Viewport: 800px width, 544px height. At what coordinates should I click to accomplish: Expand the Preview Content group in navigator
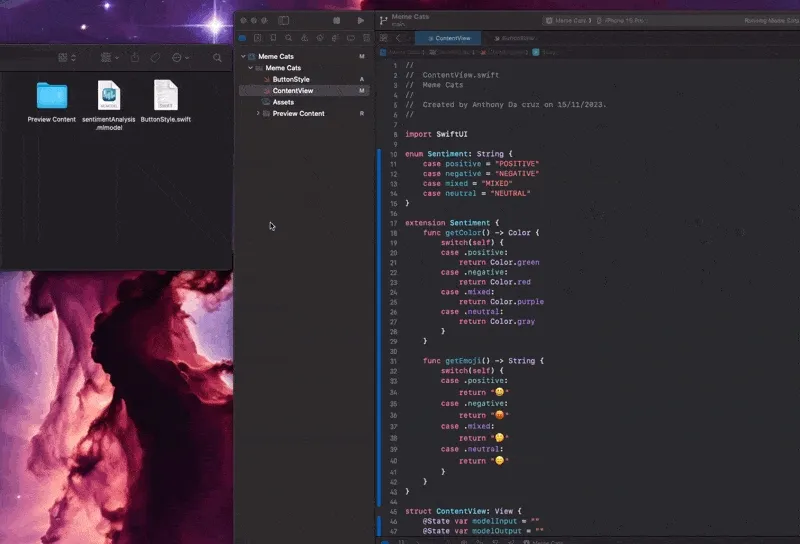[x=258, y=114]
